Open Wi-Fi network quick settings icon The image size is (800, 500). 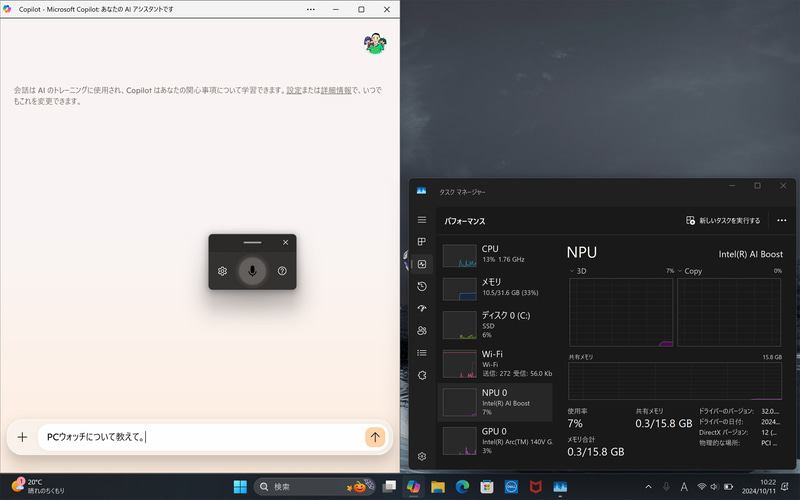tap(702, 487)
